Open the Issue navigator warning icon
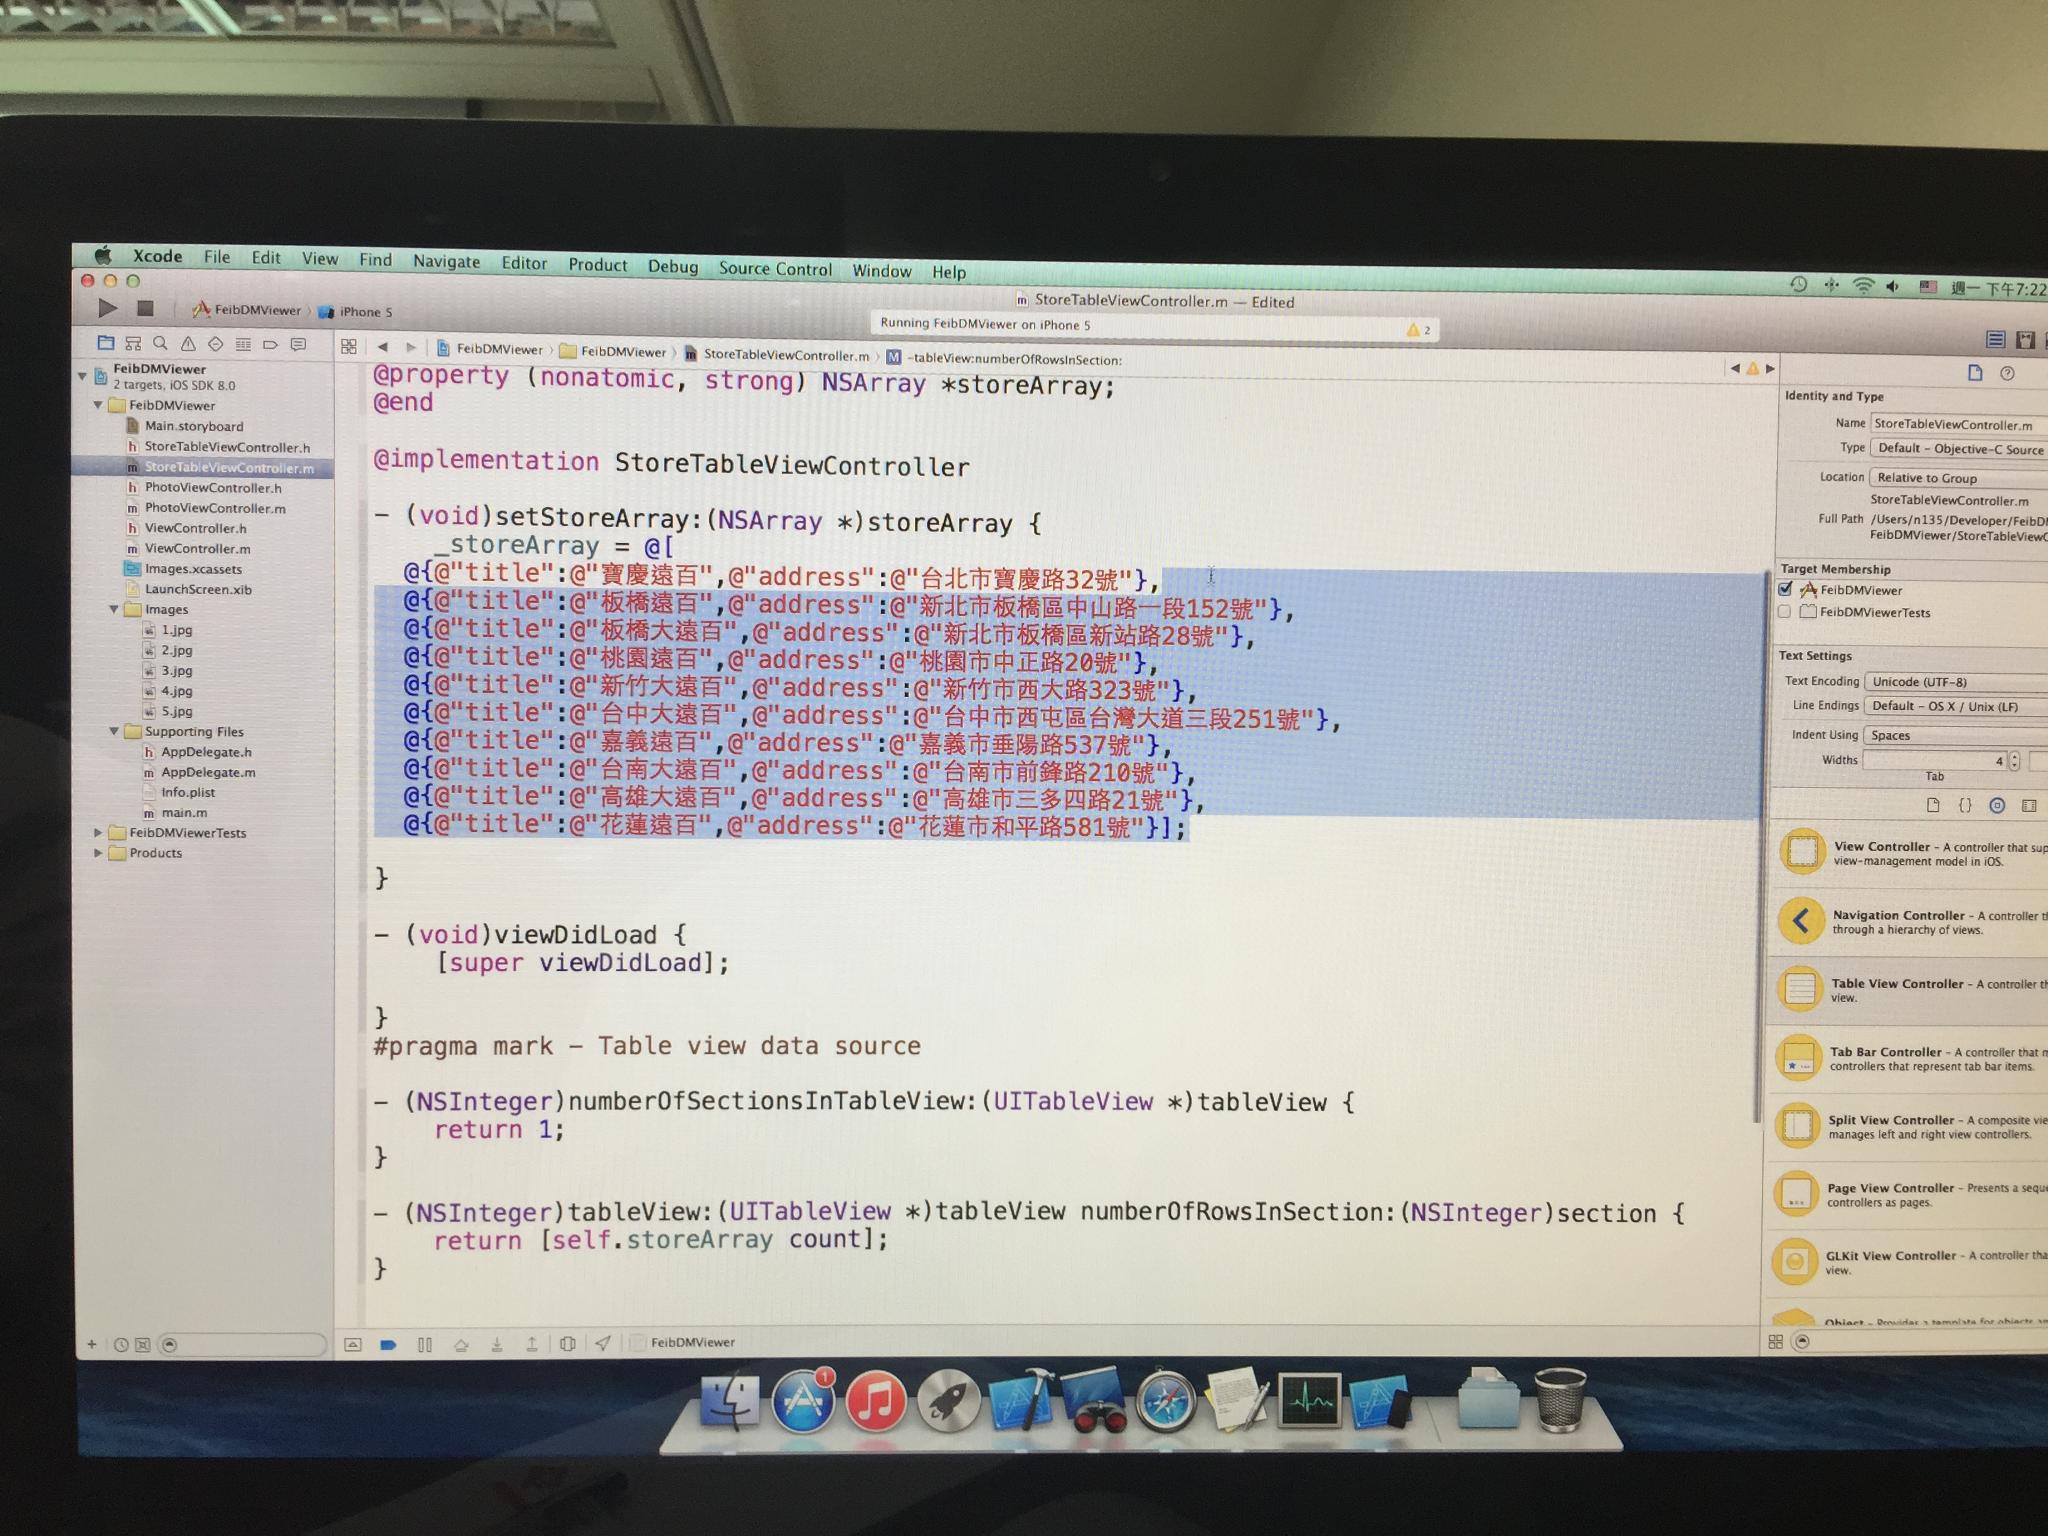This screenshot has height=1536, width=2048. 188,344
